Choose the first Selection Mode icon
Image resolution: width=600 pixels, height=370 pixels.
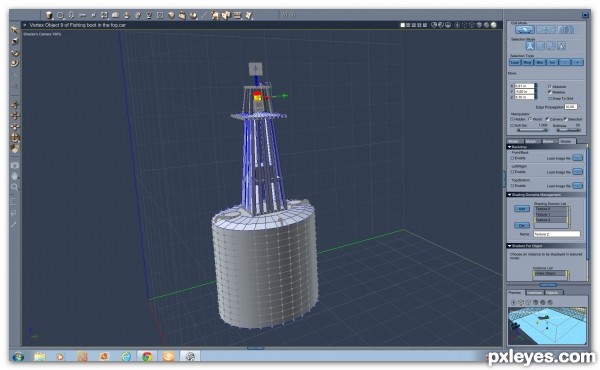coord(530,46)
